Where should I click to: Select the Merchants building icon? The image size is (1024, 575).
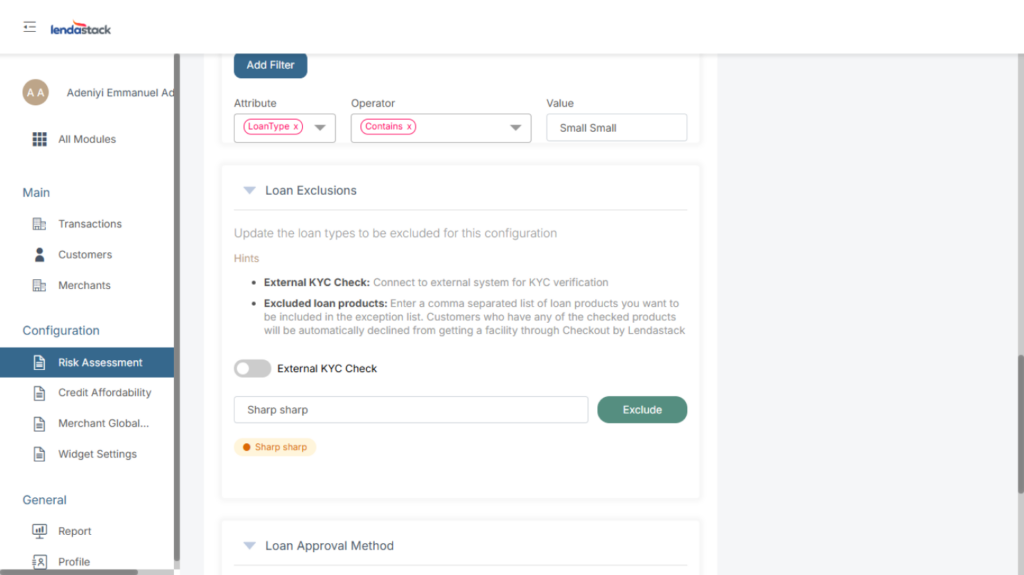coord(40,286)
